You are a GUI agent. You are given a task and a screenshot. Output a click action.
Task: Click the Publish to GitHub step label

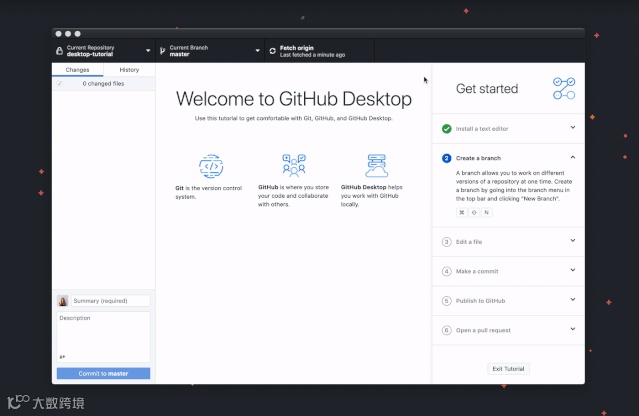pos(480,301)
